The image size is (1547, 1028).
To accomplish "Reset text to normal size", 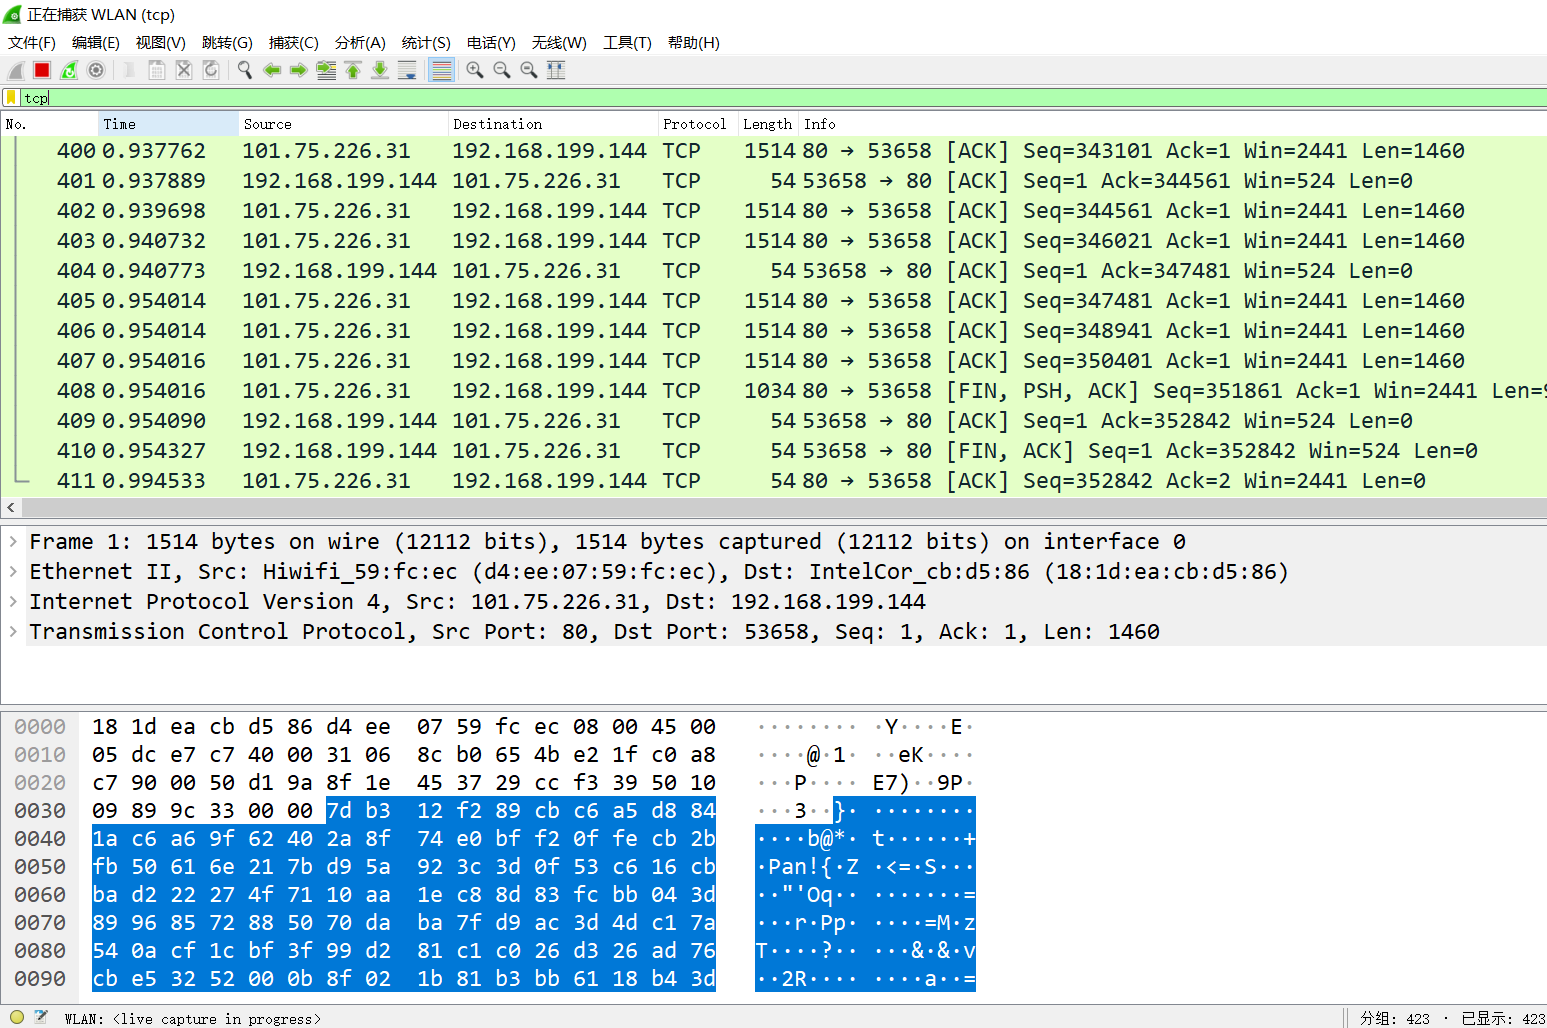I will click(x=529, y=70).
